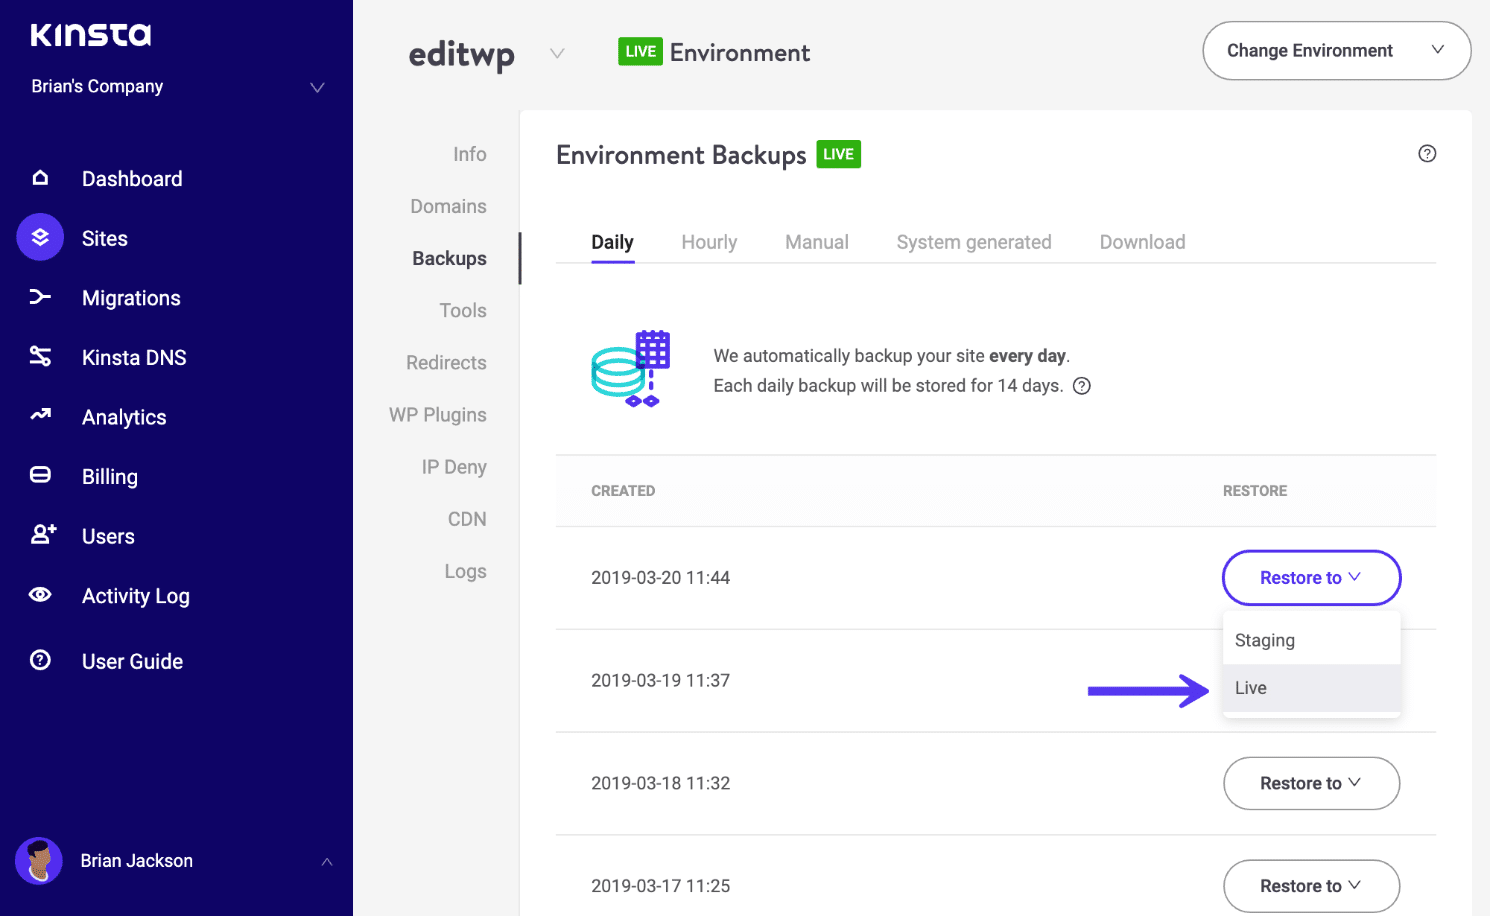The image size is (1490, 916).
Task: Expand the Brian's Company dropdown
Action: coord(317,87)
